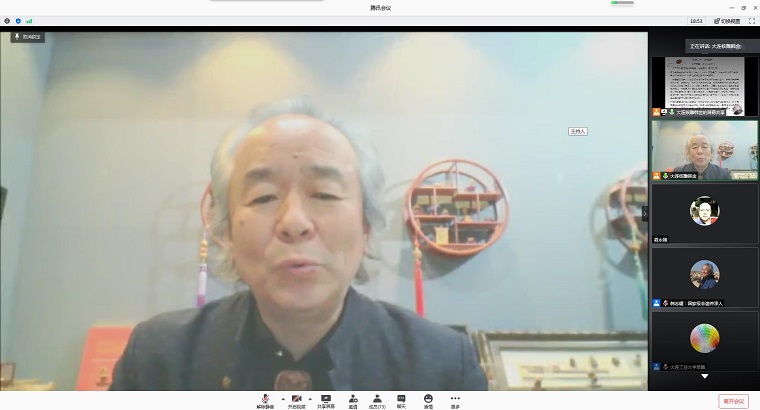Click the meeting security shield icon

pyautogui.click(x=17, y=20)
